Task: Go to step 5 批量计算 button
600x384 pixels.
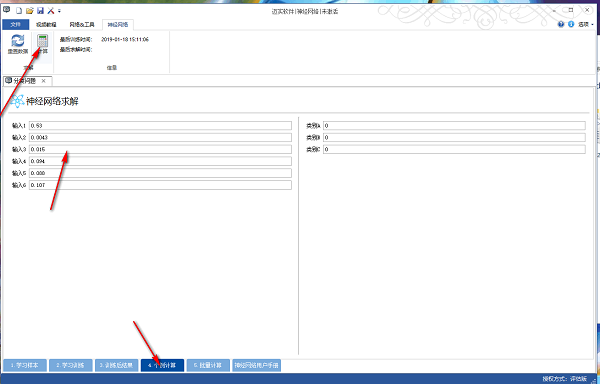Action: click(208, 365)
